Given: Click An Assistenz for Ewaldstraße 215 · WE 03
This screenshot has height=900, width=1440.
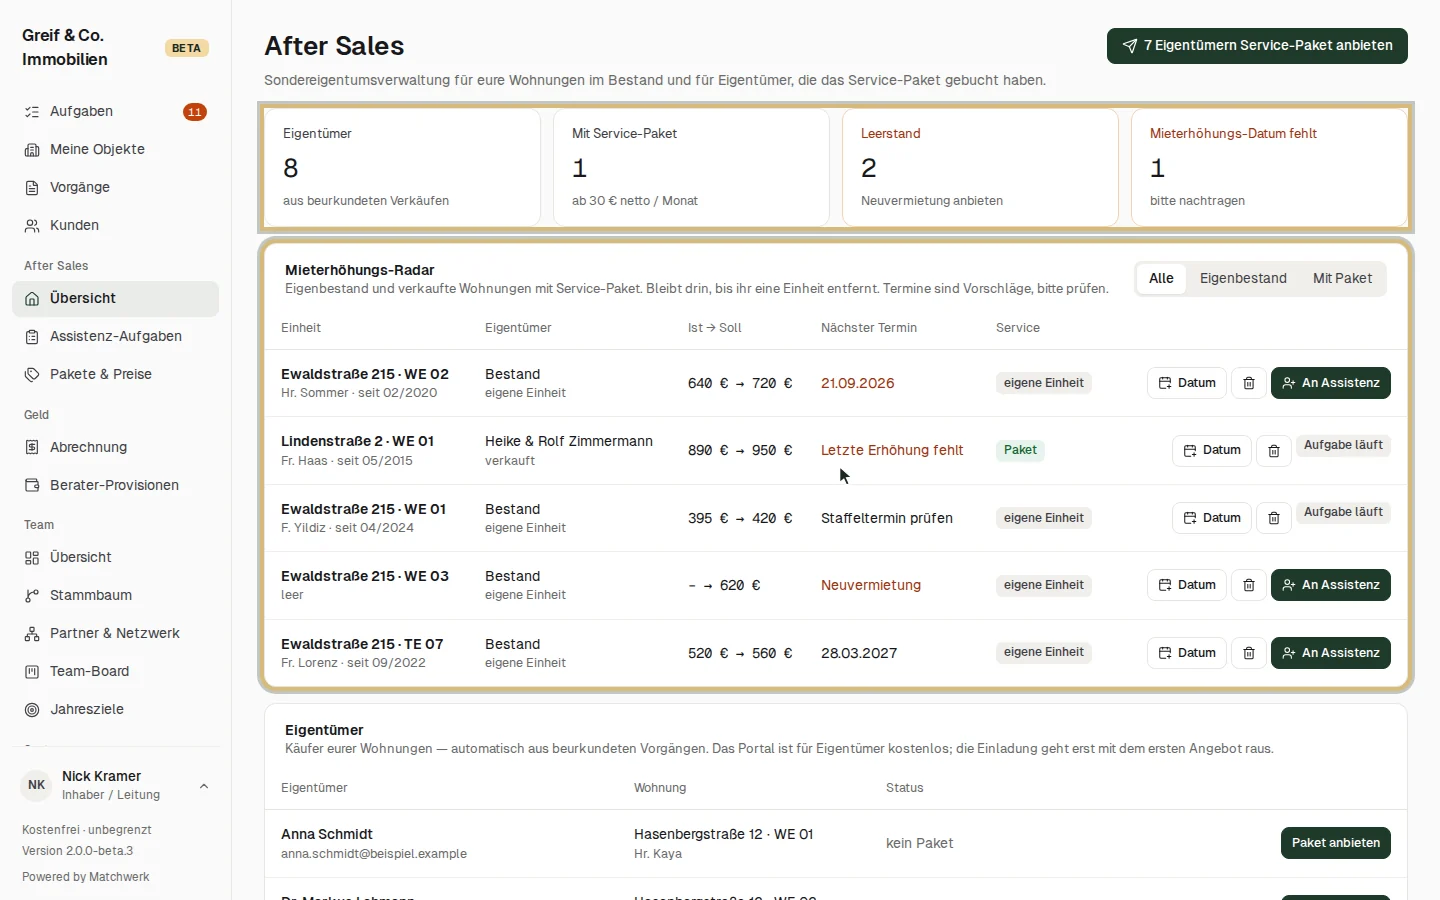Looking at the screenshot, I should 1331,585.
